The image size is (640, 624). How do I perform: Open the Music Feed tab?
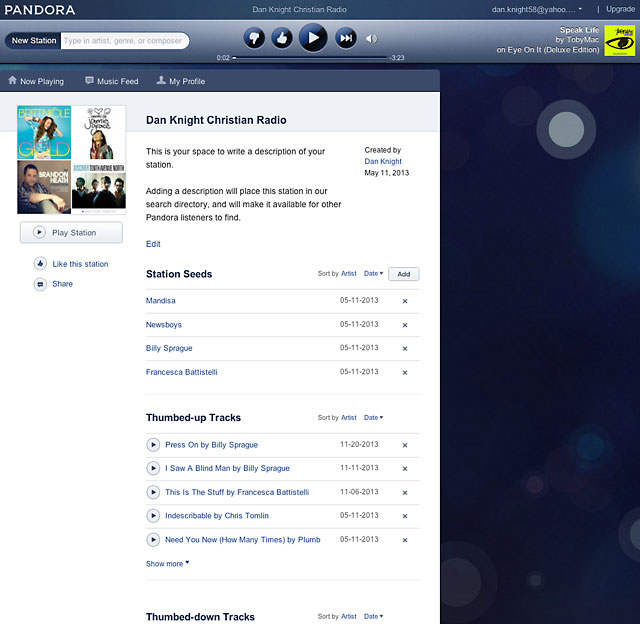click(112, 81)
